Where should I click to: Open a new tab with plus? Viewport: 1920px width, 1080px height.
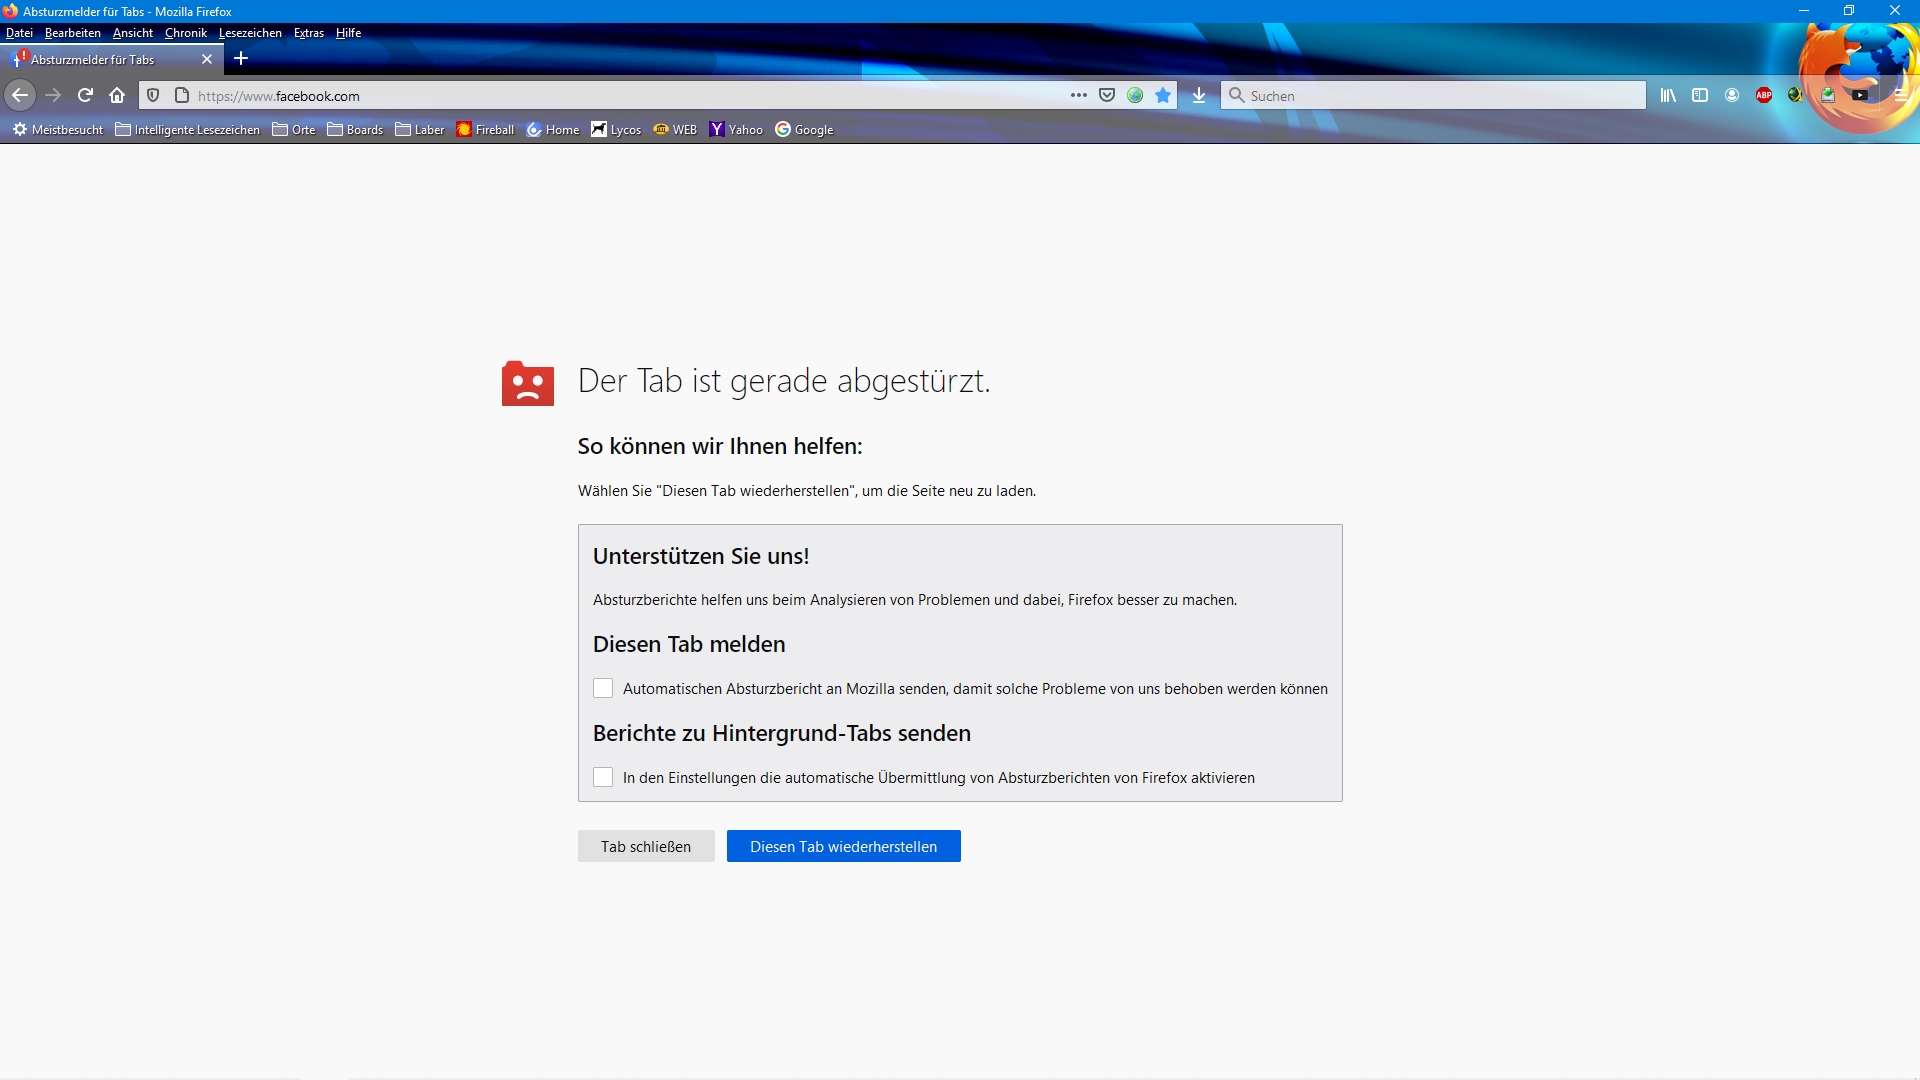point(241,59)
